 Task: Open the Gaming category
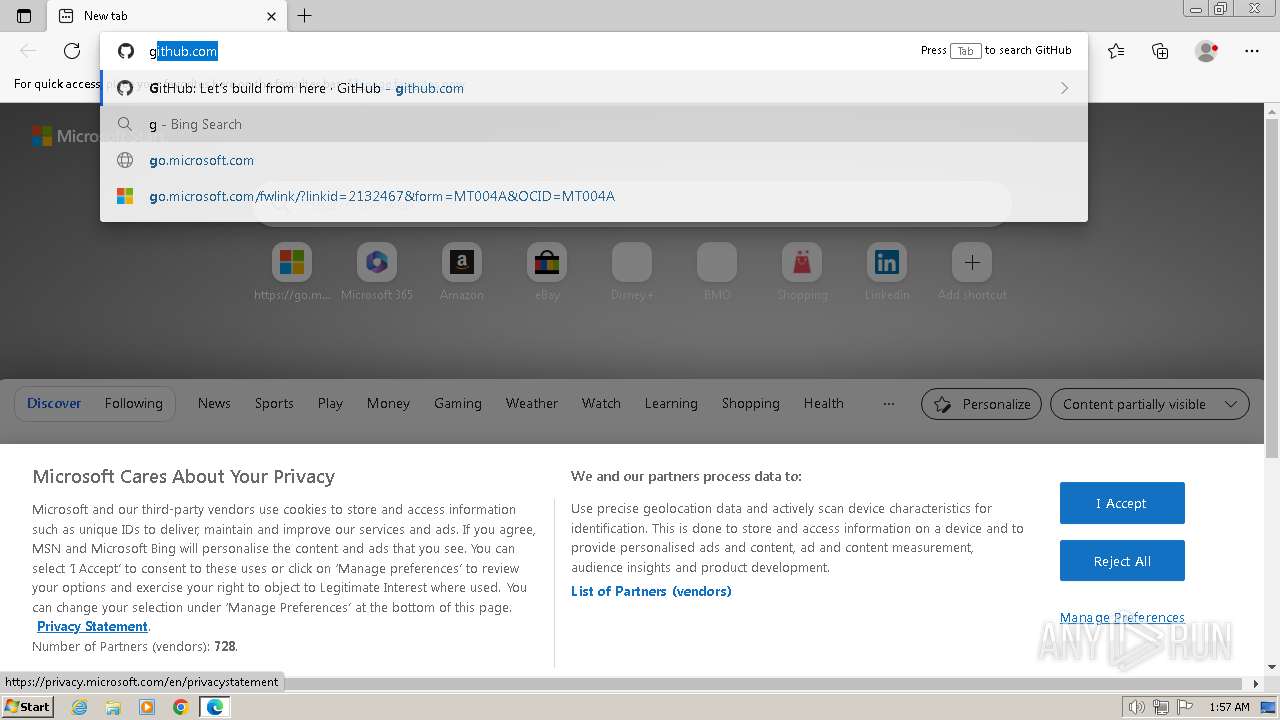458,403
